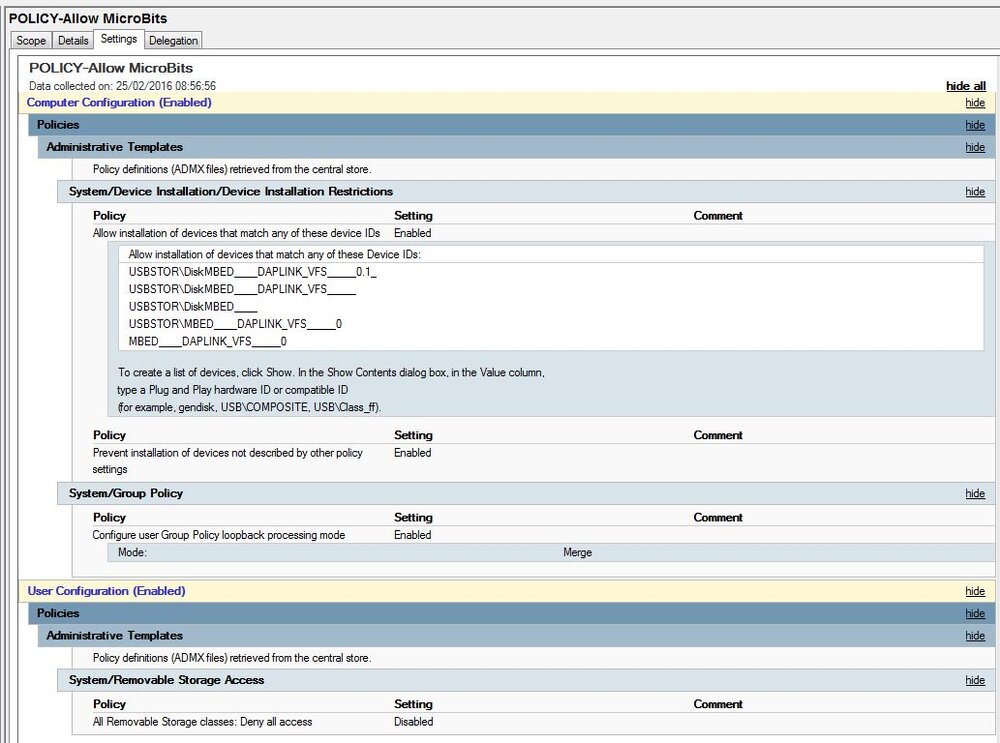Select 'All Removable Storage classes: Deny all access'
1000x743 pixels.
pyautogui.click(x=202, y=721)
